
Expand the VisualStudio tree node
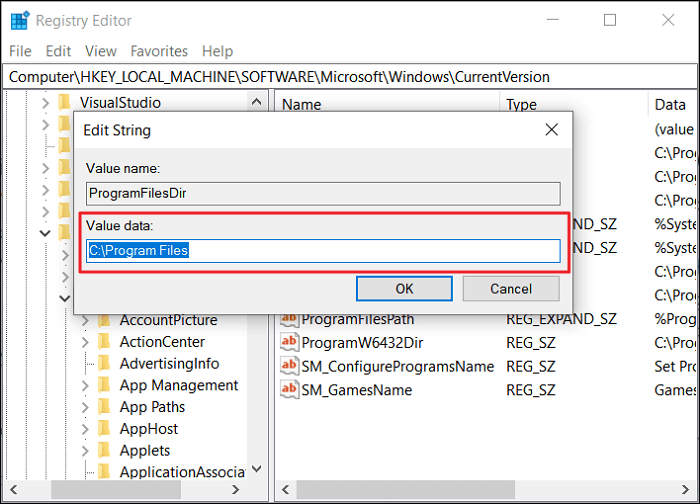pos(45,102)
